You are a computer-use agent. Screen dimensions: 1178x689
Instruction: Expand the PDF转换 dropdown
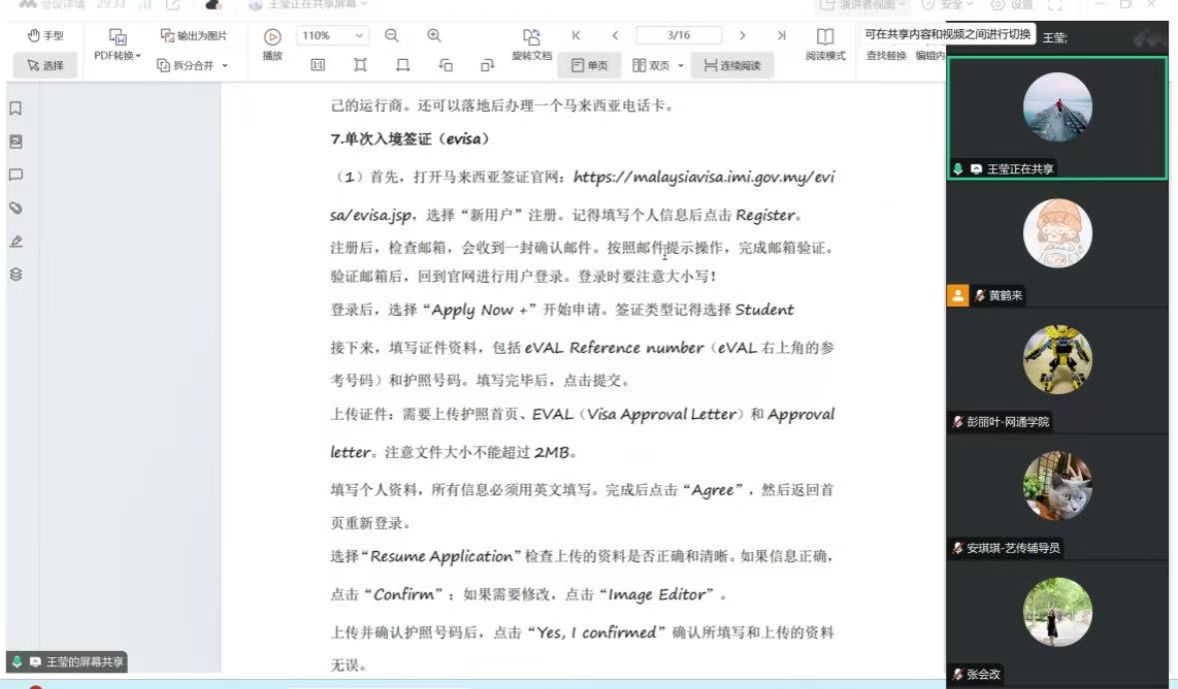click(118, 56)
